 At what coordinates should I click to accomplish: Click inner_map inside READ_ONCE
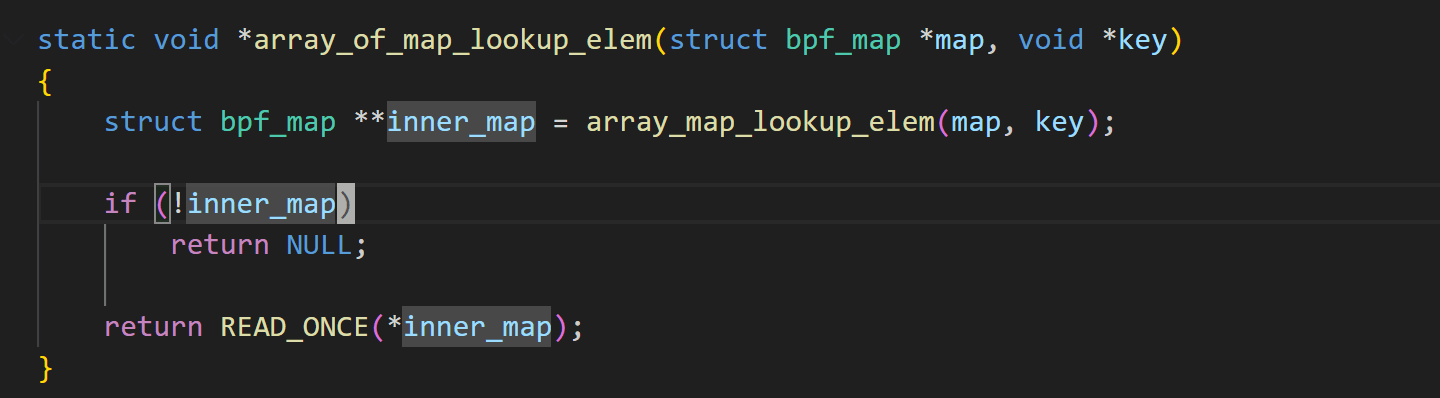[x=477, y=327]
